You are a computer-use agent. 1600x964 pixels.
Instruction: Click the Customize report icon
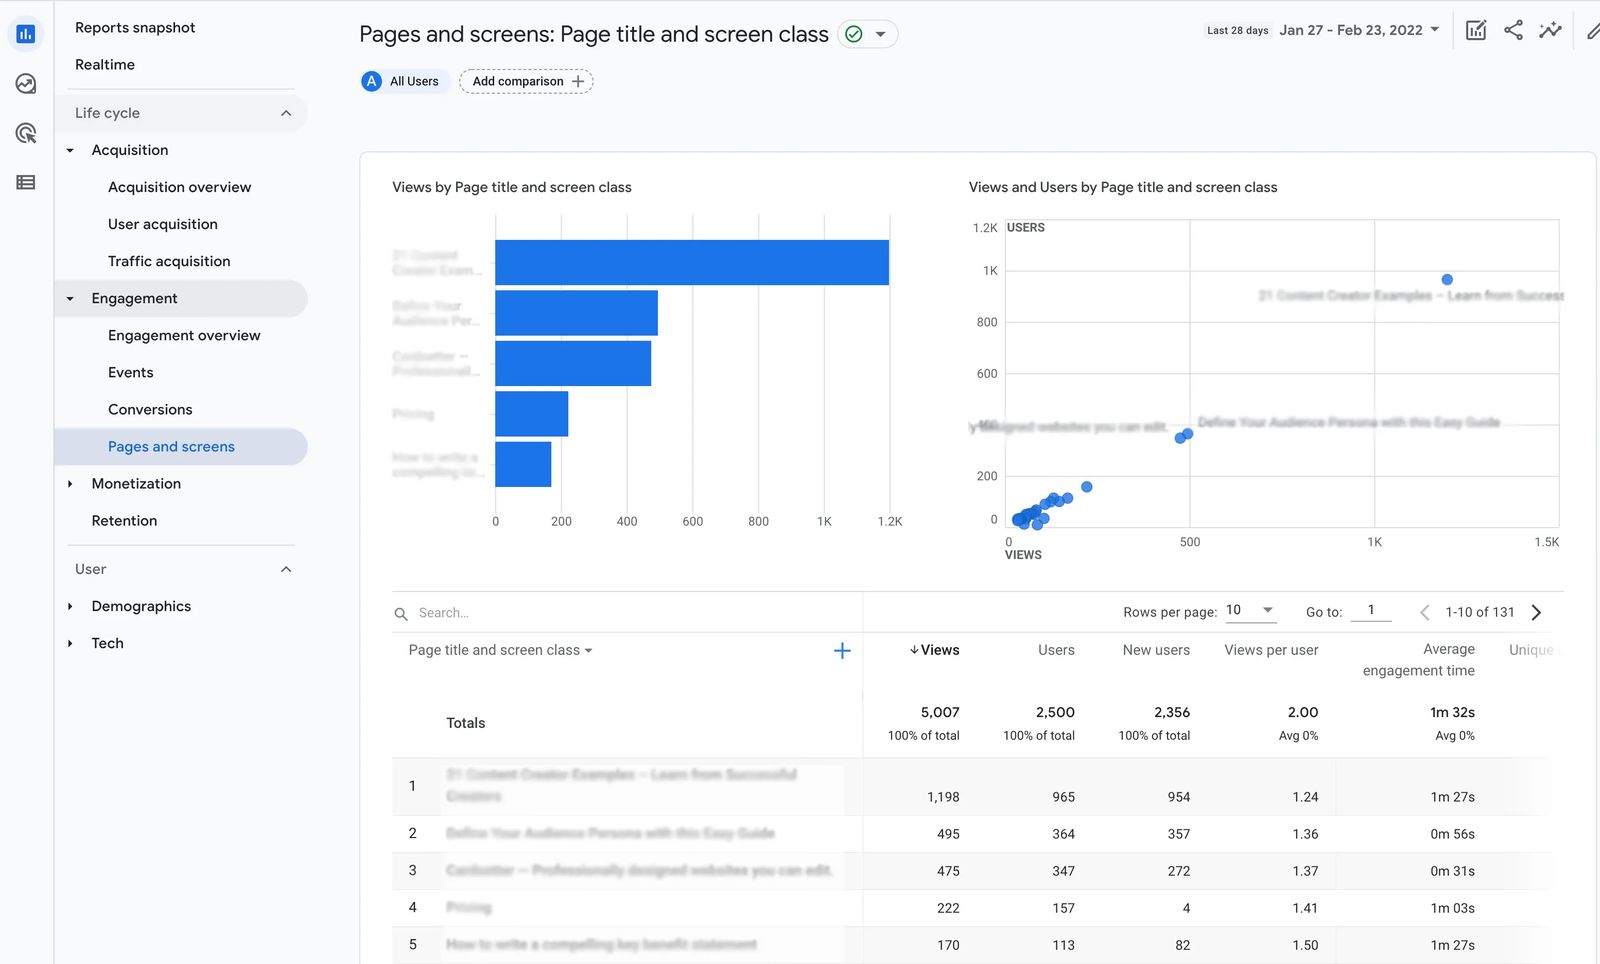(1475, 30)
